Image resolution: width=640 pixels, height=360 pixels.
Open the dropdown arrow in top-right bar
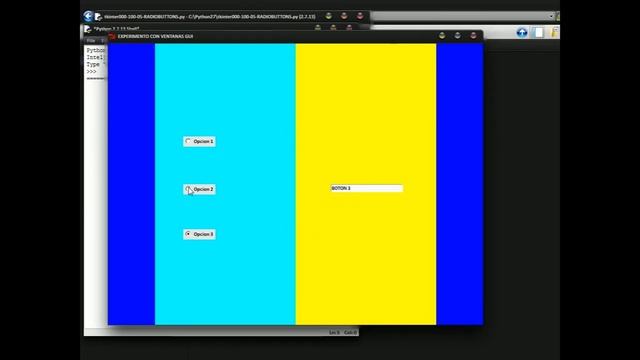[551, 16]
